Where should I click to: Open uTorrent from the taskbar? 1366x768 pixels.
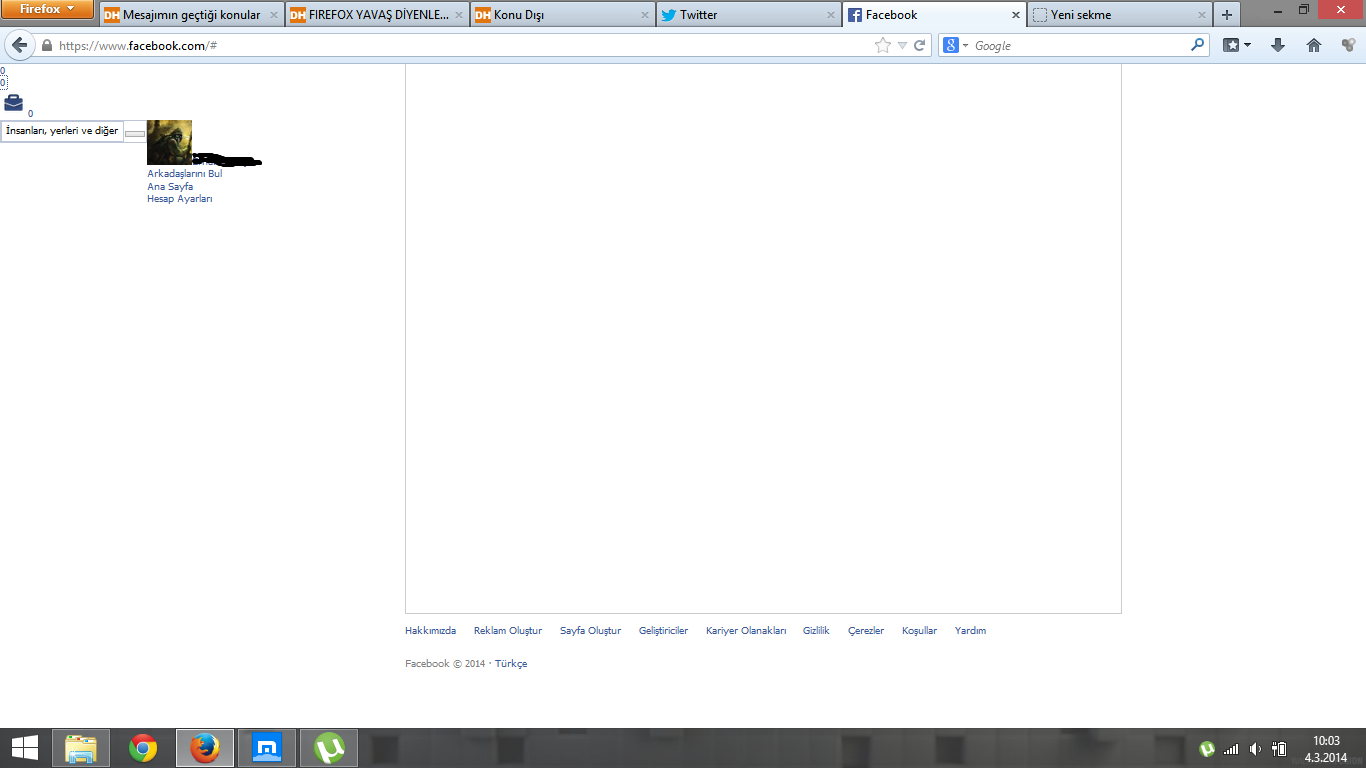[329, 748]
